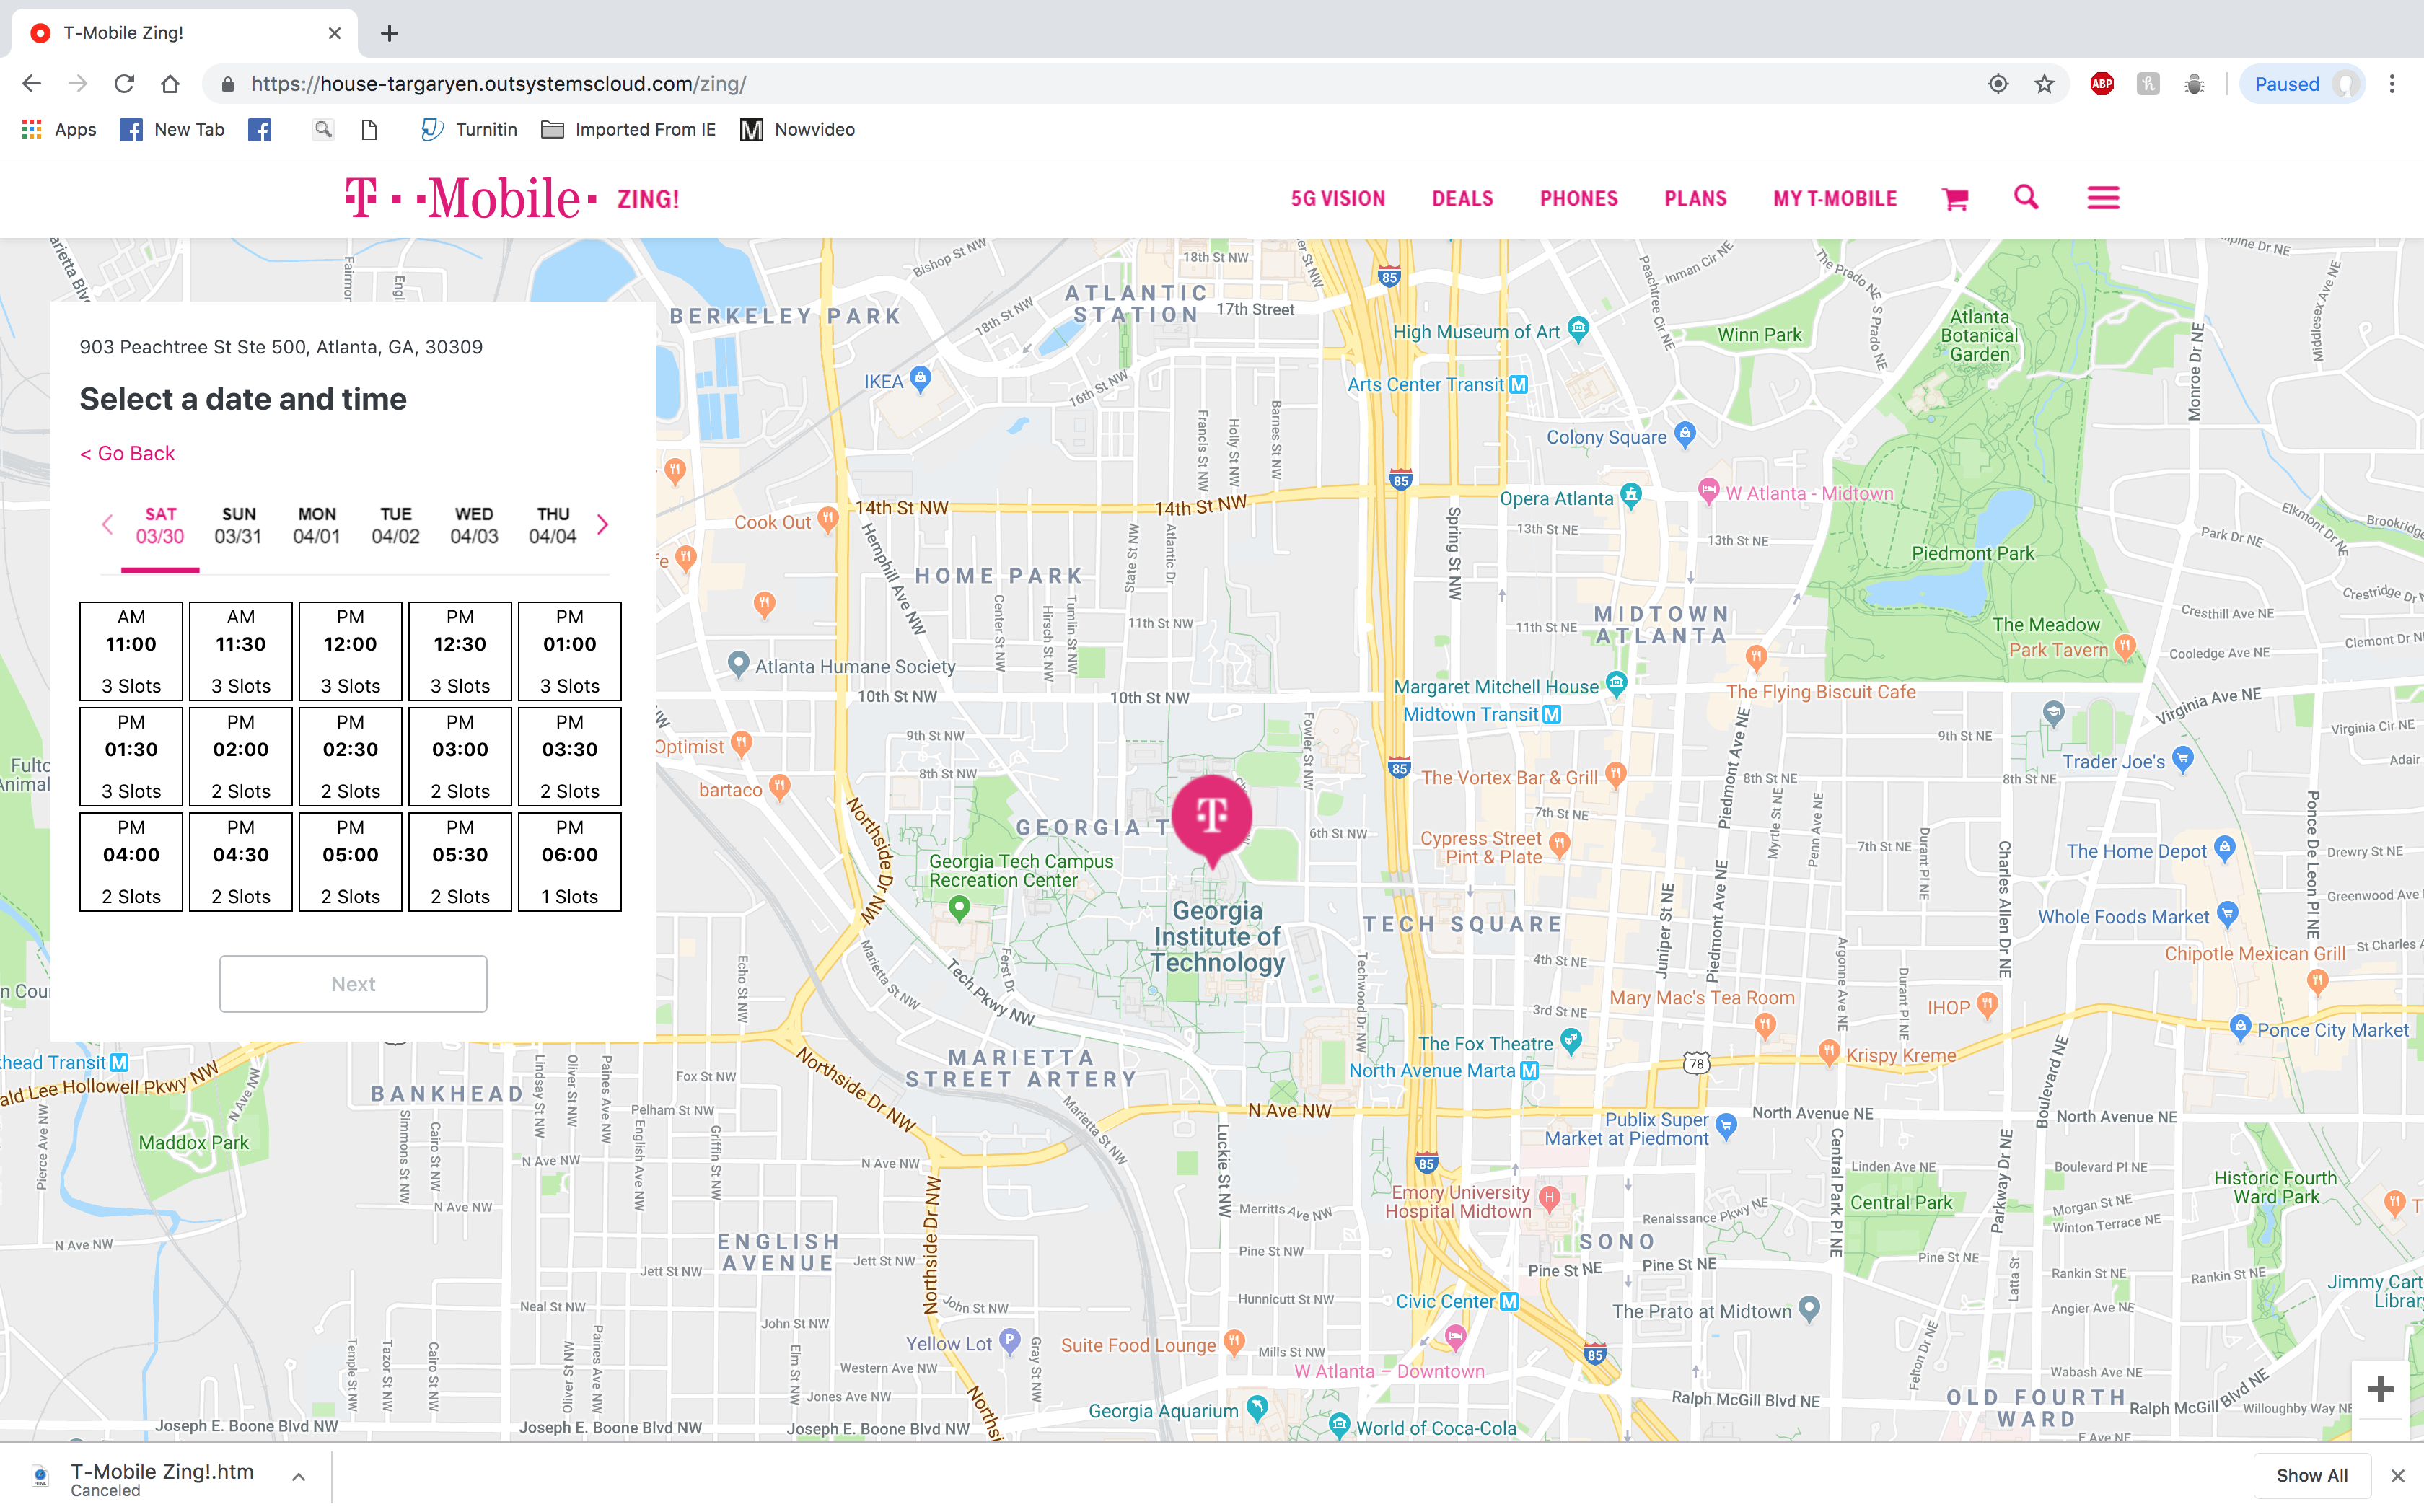
Task: Expand the T-Mobile Zing!.htm download options
Action: 298,1477
